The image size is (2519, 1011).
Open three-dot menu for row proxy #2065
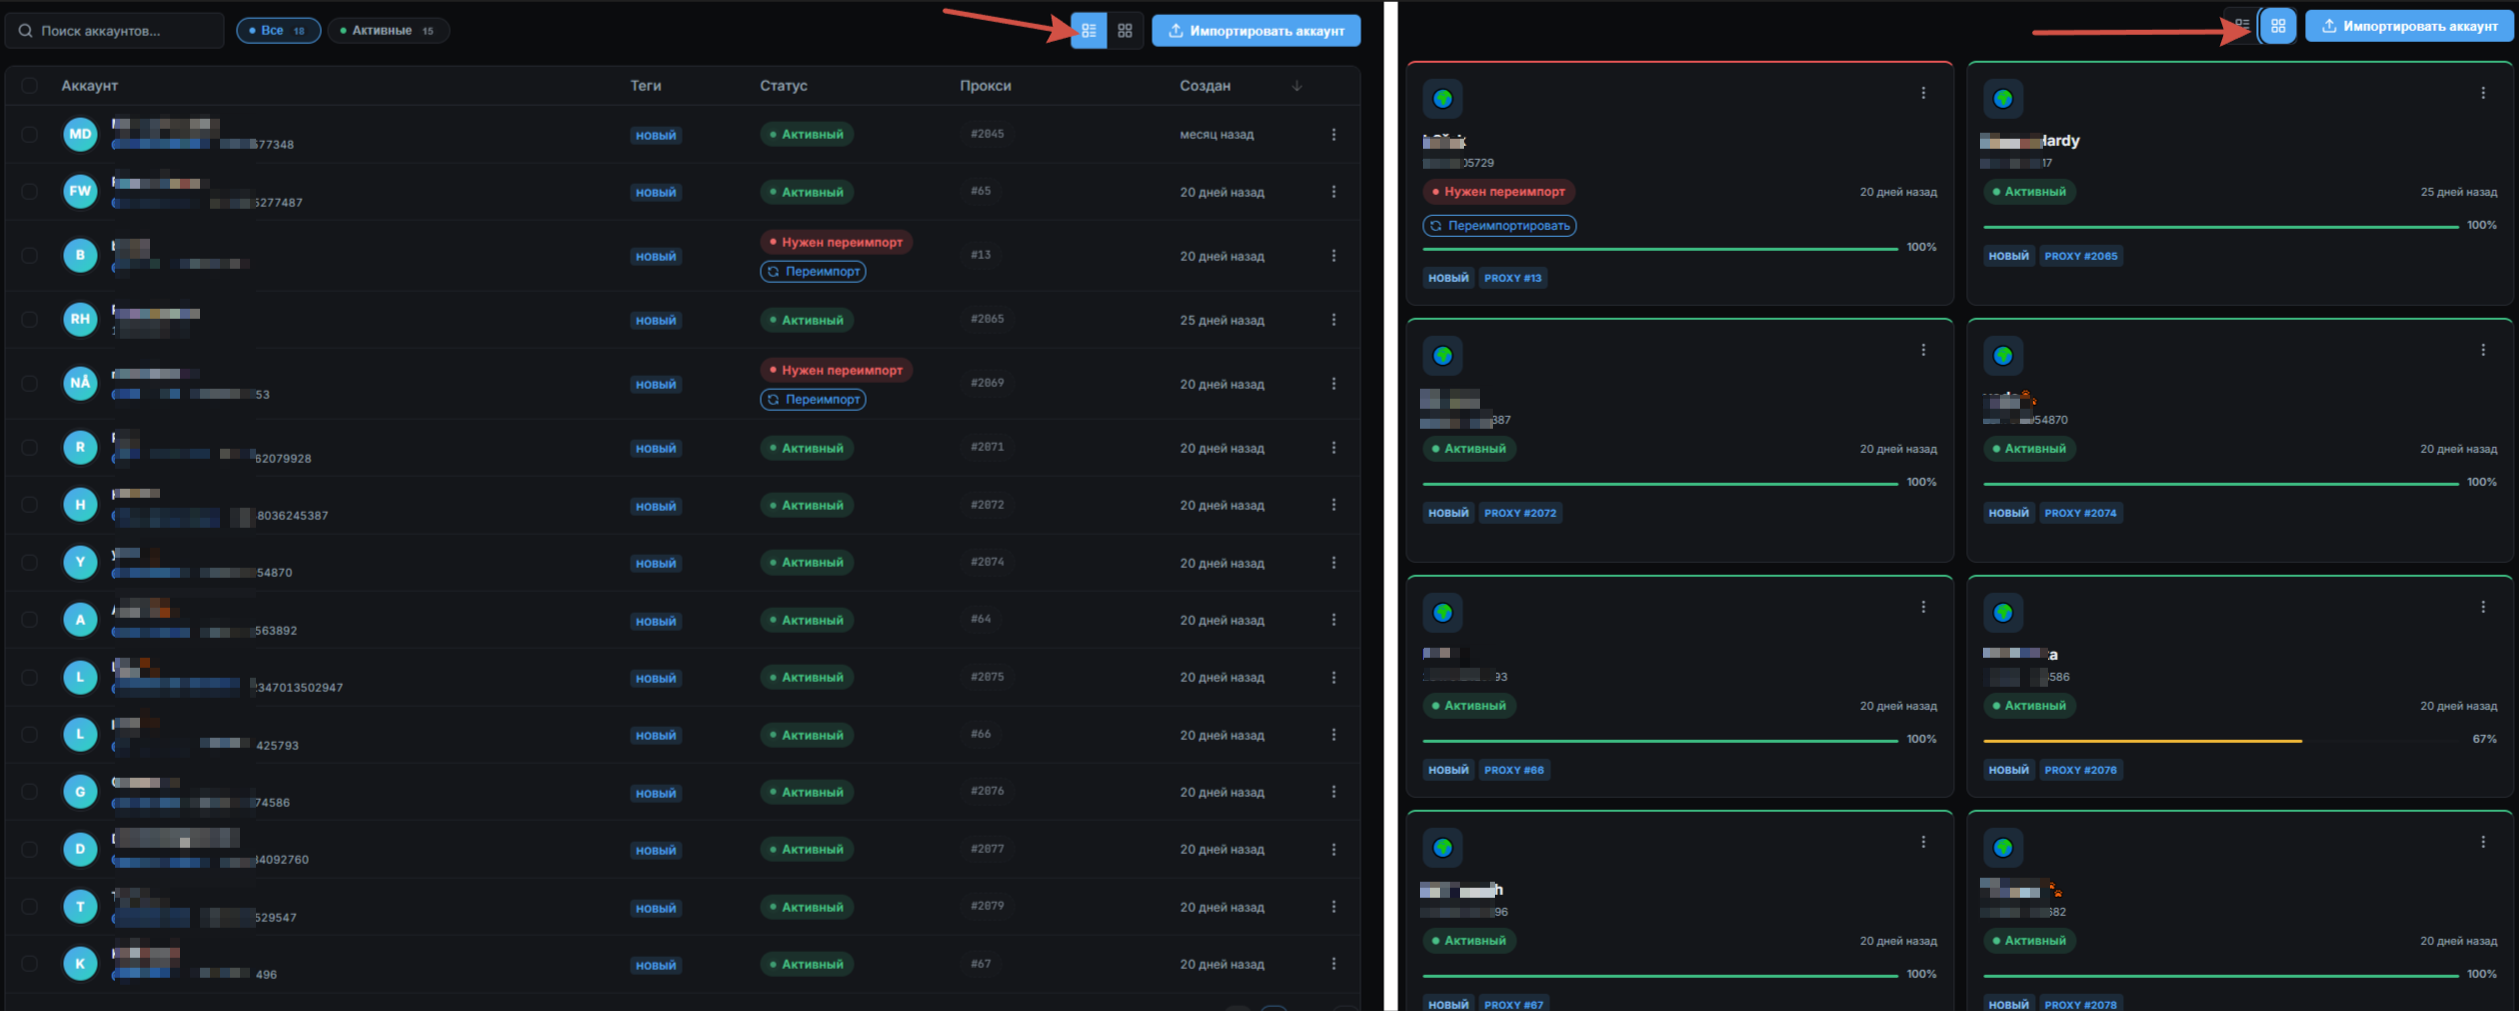pyautogui.click(x=1333, y=319)
